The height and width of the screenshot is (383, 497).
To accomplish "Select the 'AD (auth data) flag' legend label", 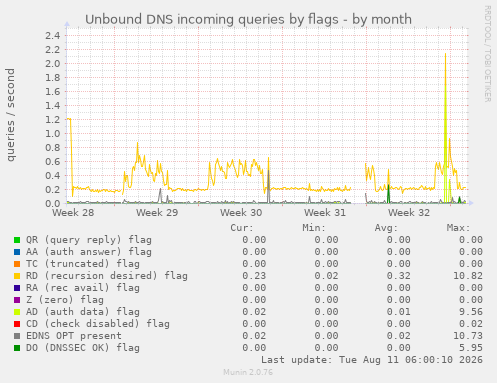I will [x=83, y=312].
